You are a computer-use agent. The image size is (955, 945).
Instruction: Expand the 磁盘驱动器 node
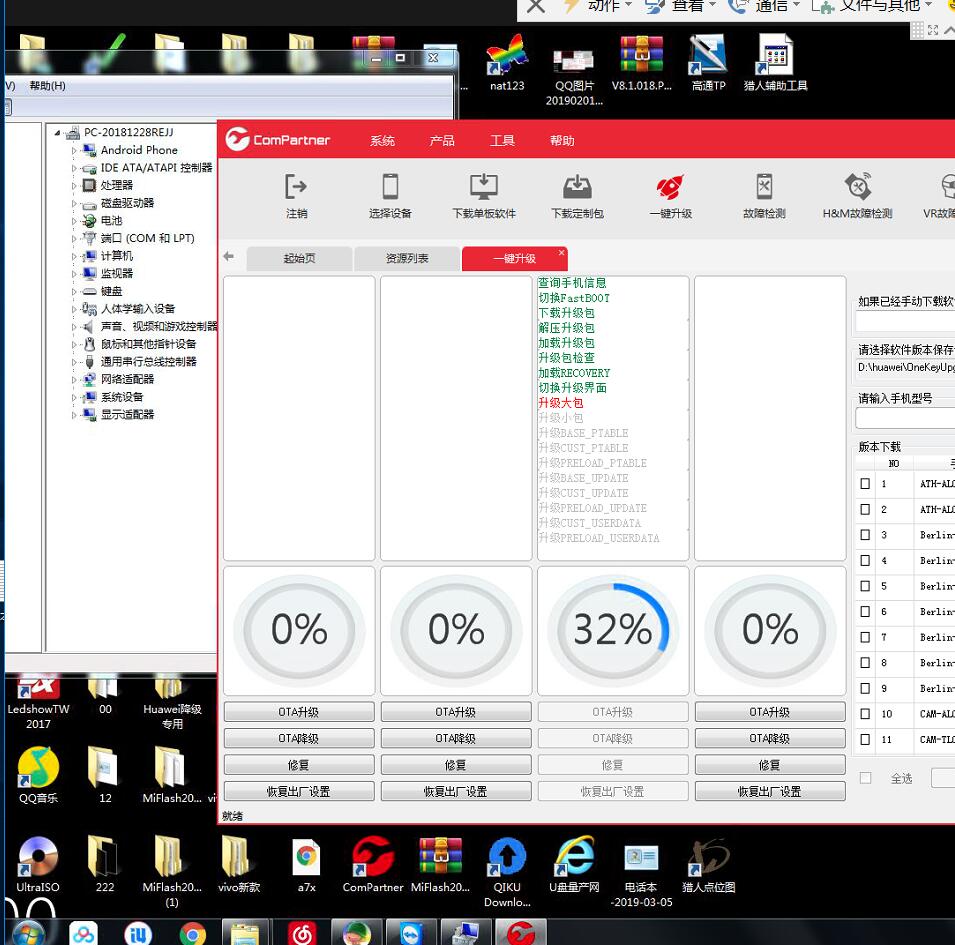click(x=74, y=203)
